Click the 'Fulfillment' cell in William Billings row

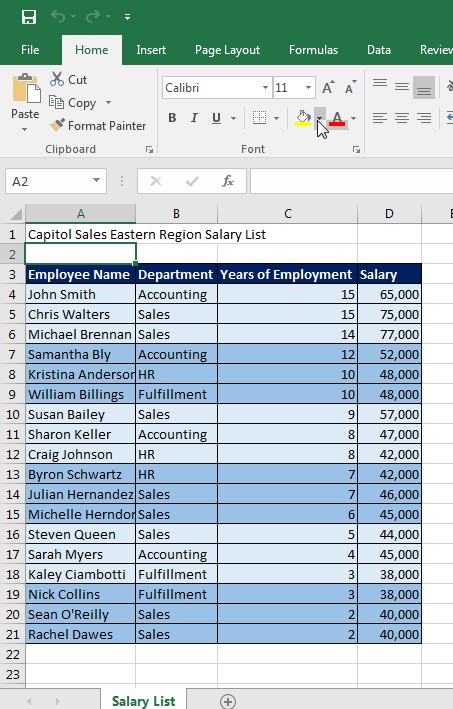coord(176,394)
